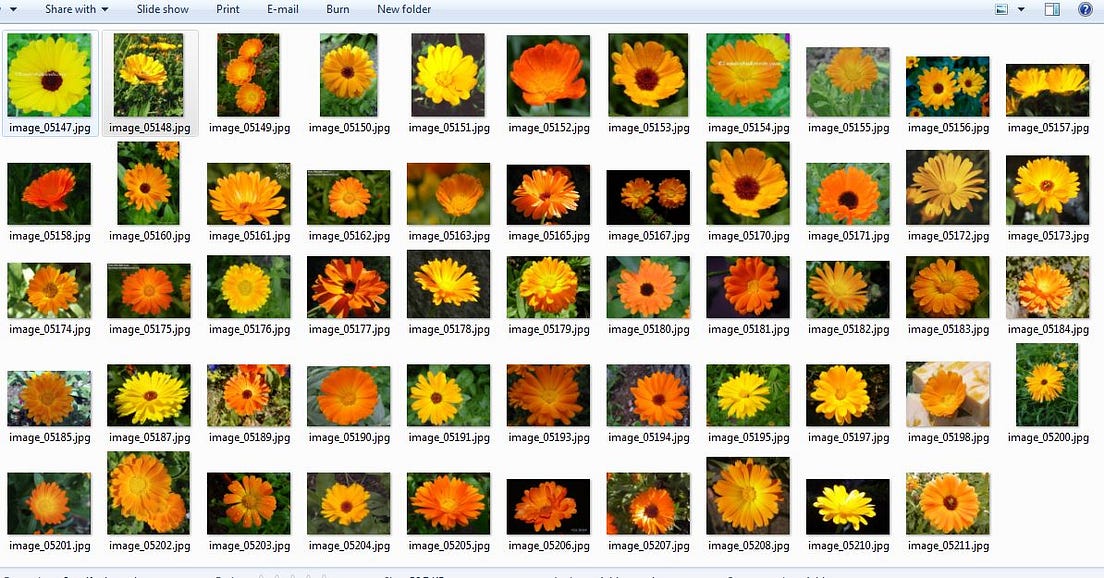The image size is (1104, 578).
Task: Burn the pictures to disc
Action: pyautogui.click(x=337, y=9)
